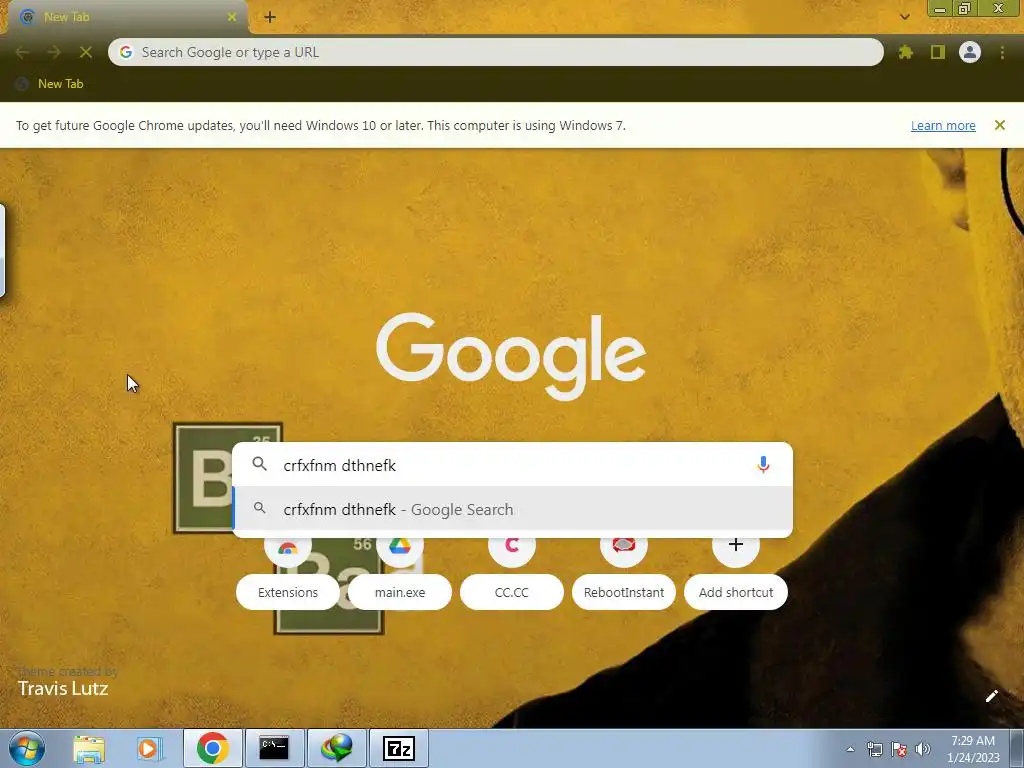Click the Chrome Web Store Extensions icon
This screenshot has height=768, width=1024.
coord(288,547)
